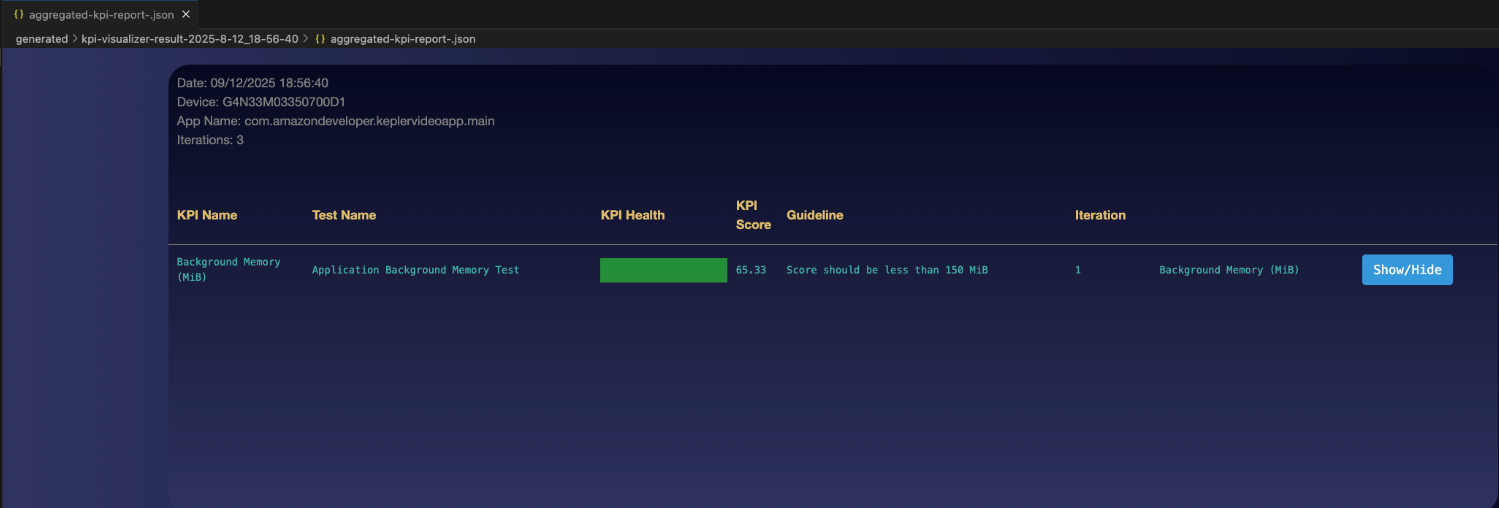Select the Guideline column header
The height and width of the screenshot is (508, 1499).
coord(815,215)
